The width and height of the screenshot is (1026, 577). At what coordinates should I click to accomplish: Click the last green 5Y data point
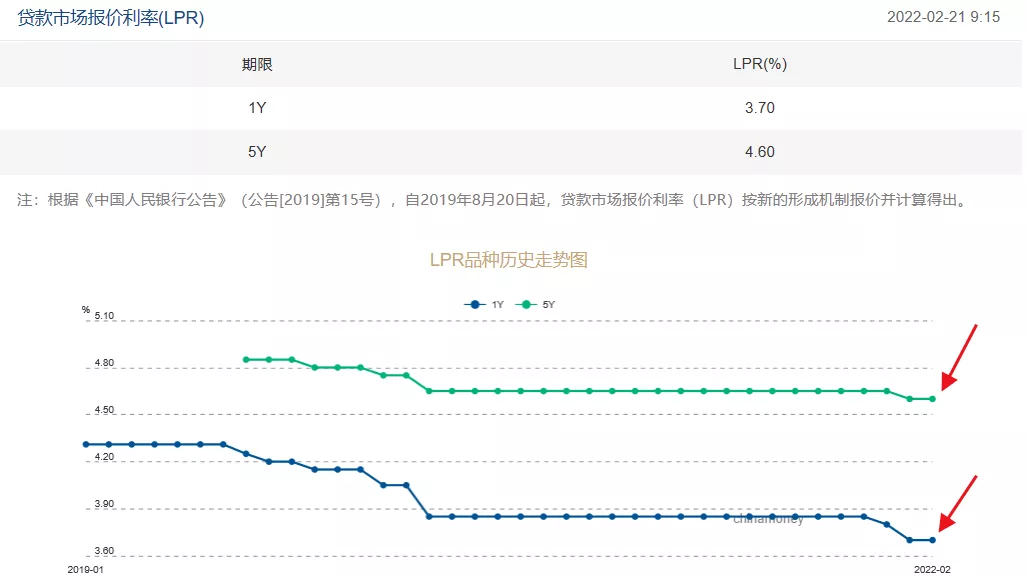click(x=932, y=399)
